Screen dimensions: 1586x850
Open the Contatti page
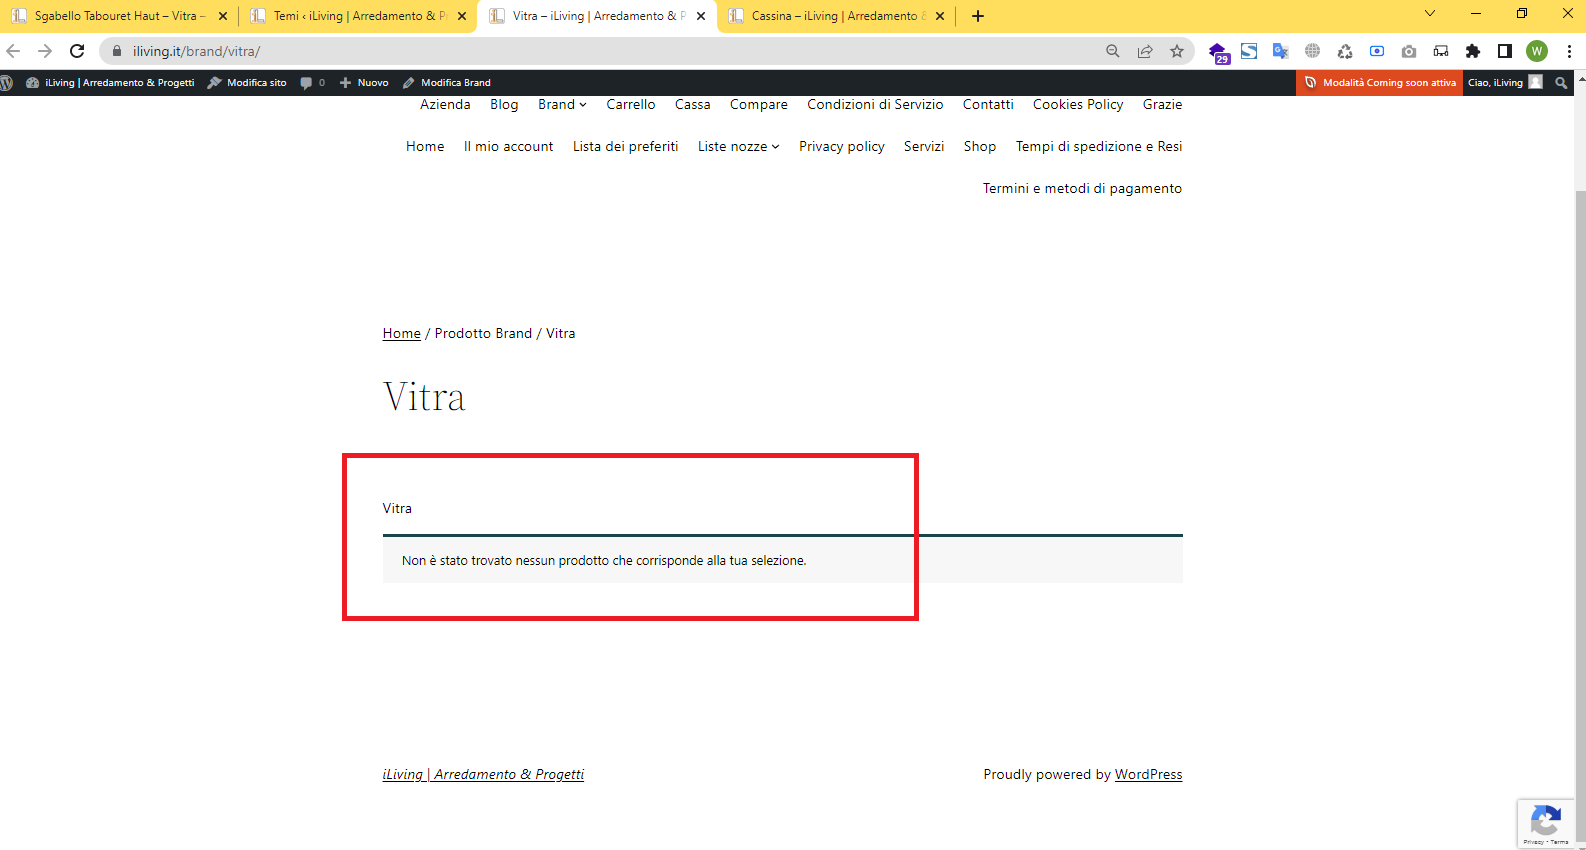tap(988, 104)
